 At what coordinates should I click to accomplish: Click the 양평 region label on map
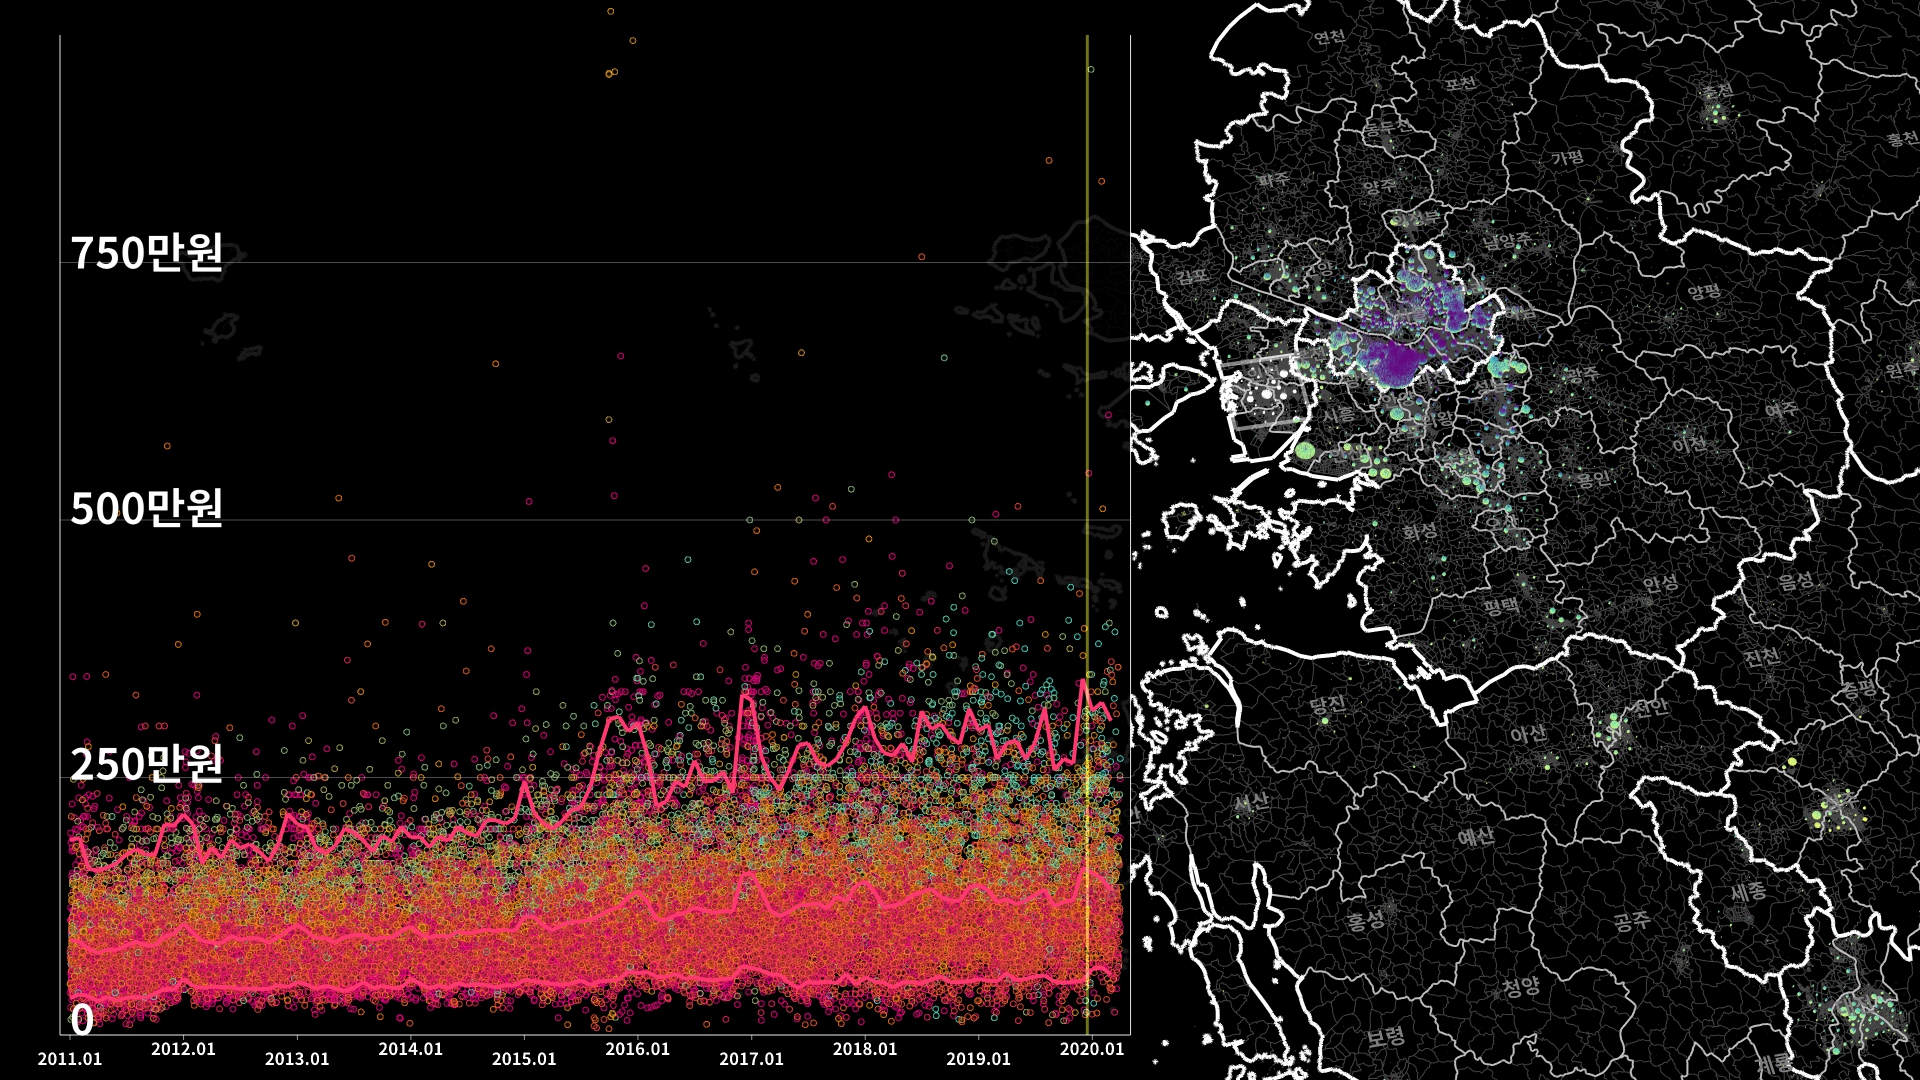(x=1705, y=291)
